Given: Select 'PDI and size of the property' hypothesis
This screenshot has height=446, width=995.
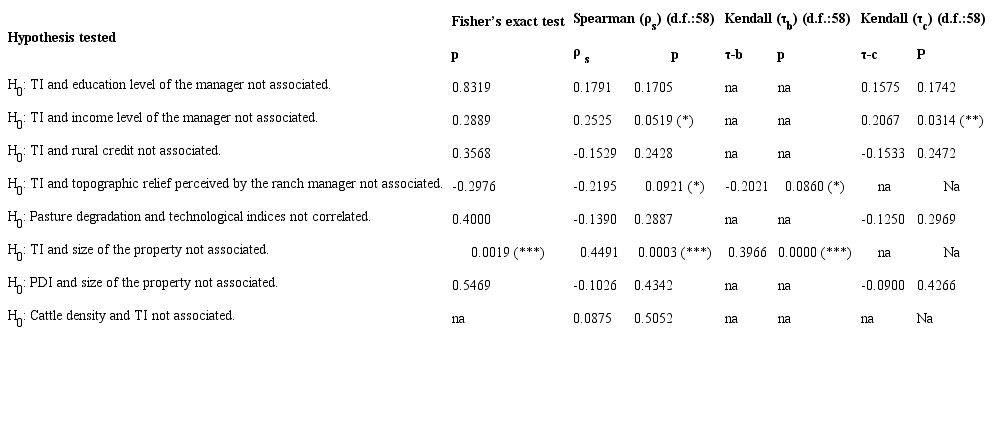Looking at the screenshot, I should click(153, 283).
